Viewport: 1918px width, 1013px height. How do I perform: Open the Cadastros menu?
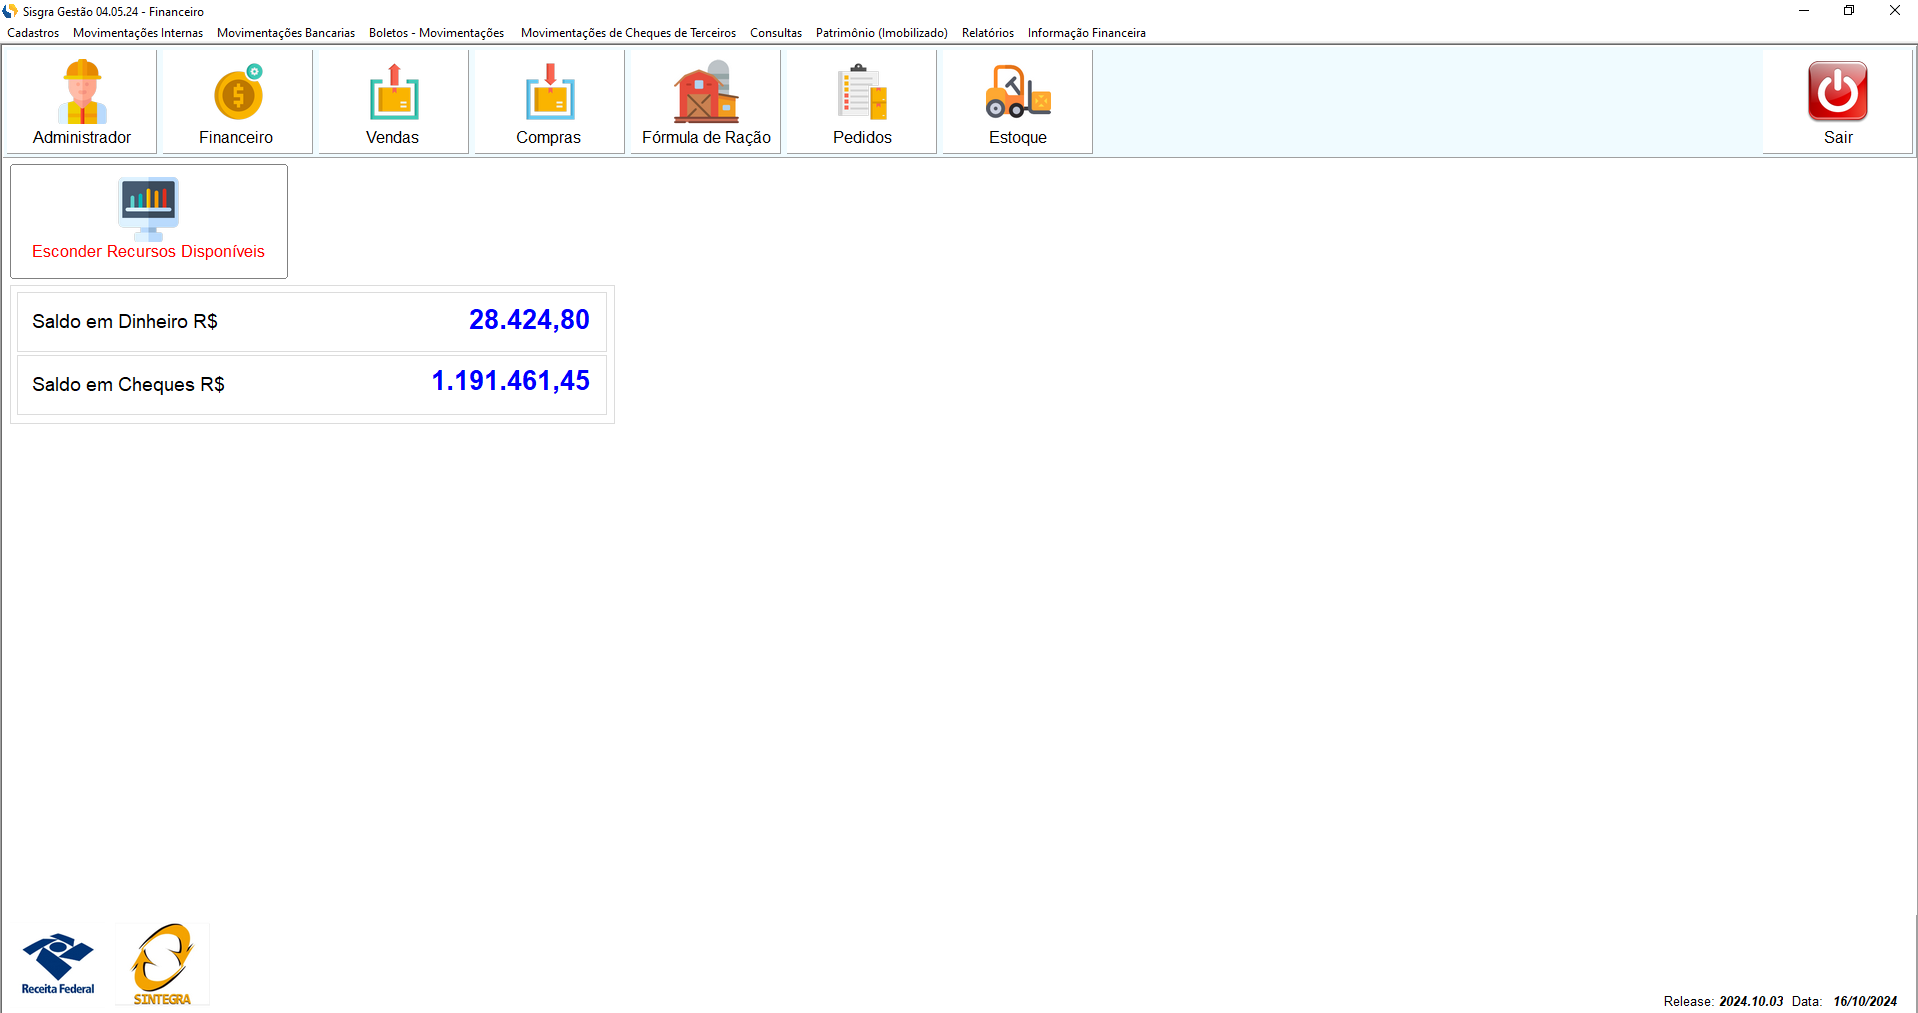coord(33,33)
